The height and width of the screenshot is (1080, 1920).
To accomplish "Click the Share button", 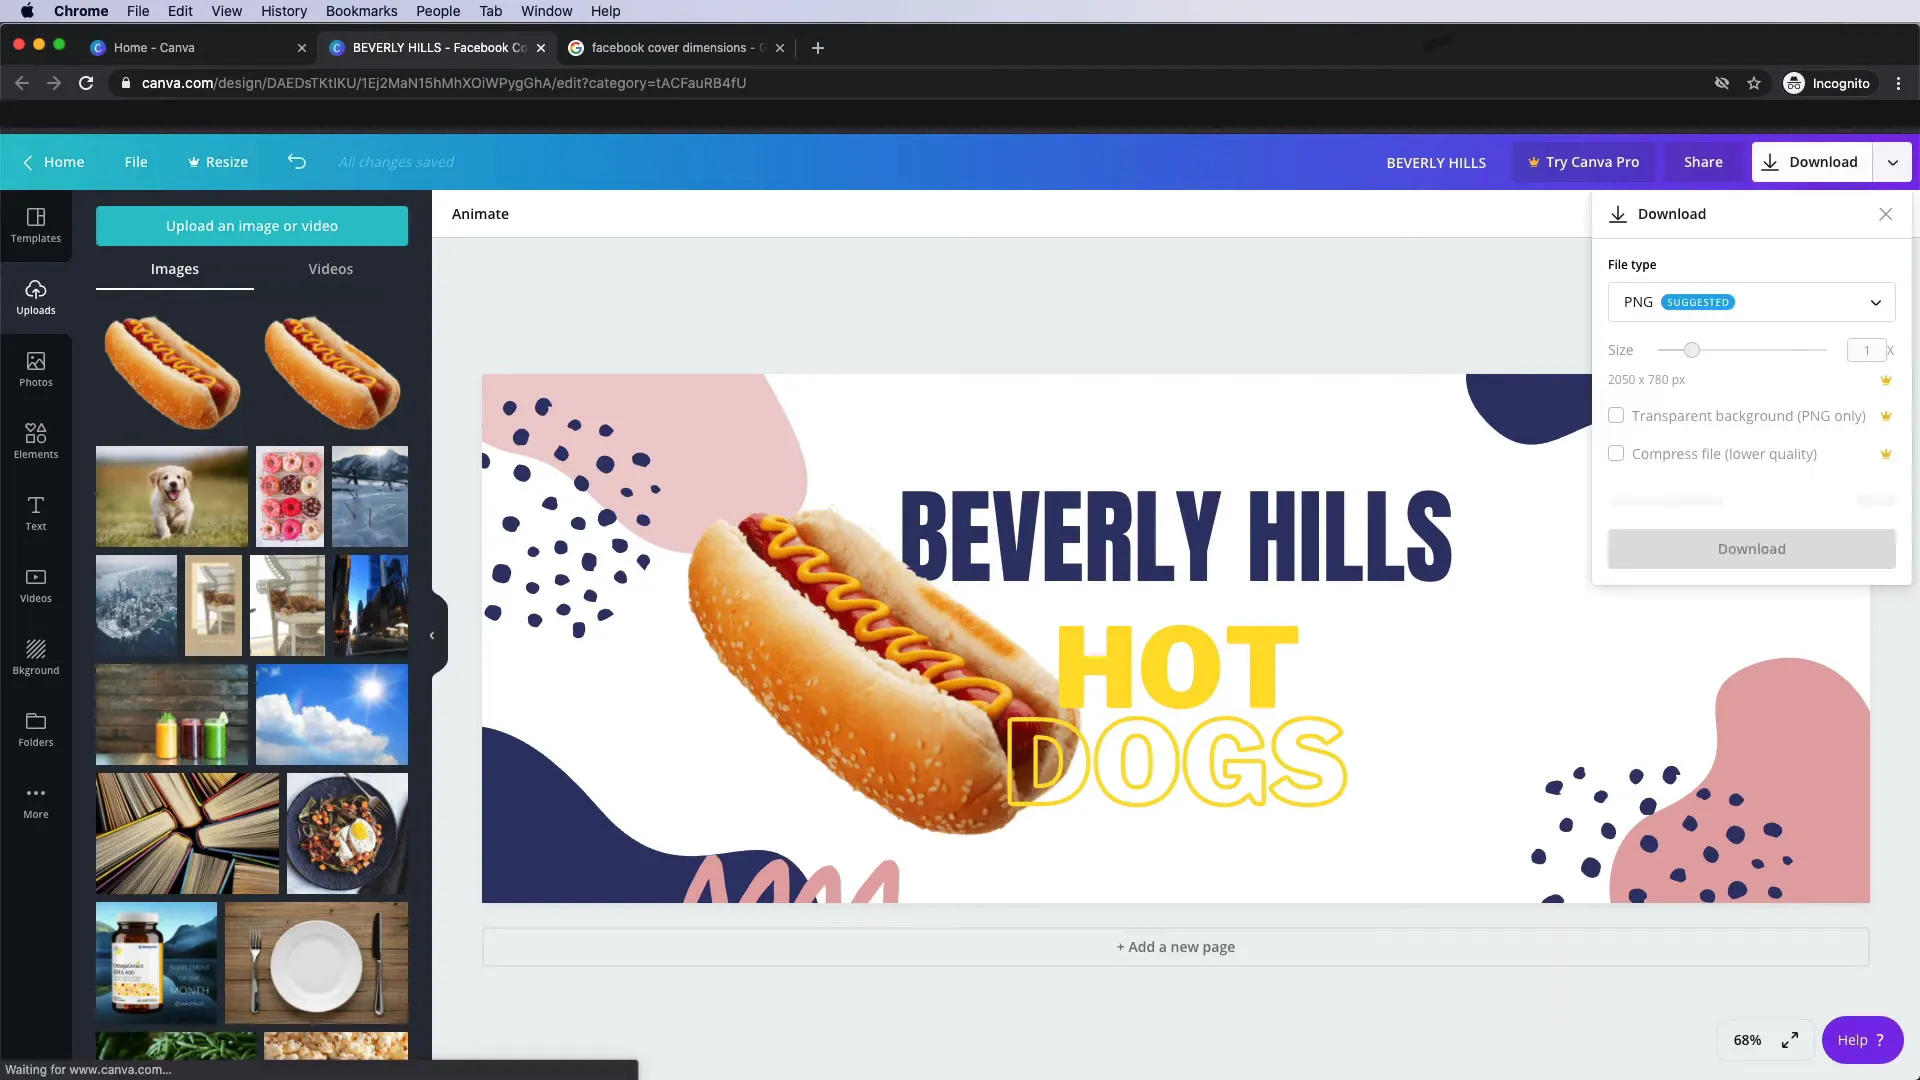I will click(1703, 162).
